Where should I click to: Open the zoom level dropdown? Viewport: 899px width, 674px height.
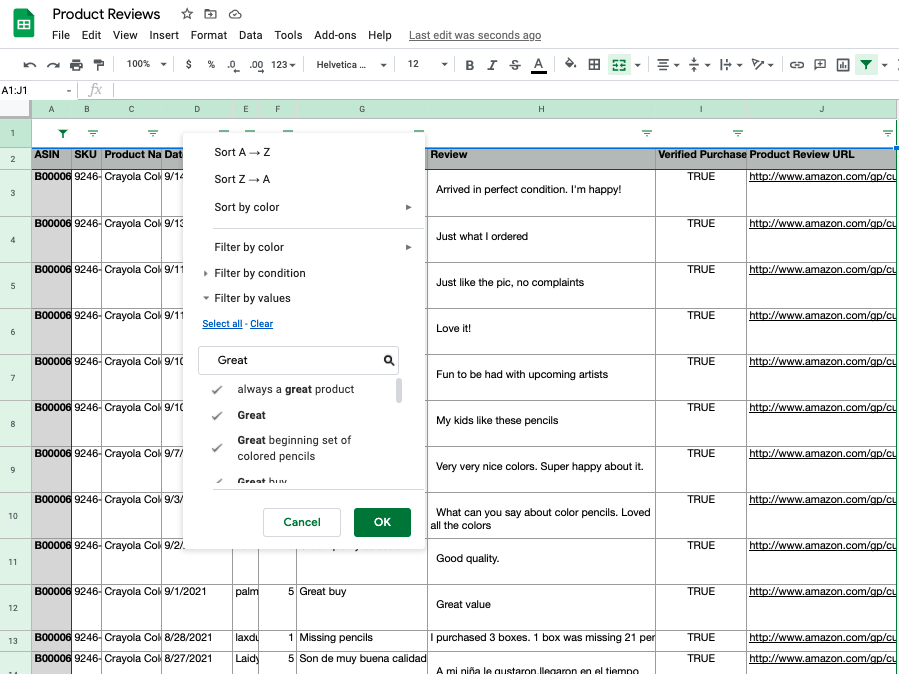tap(145, 65)
